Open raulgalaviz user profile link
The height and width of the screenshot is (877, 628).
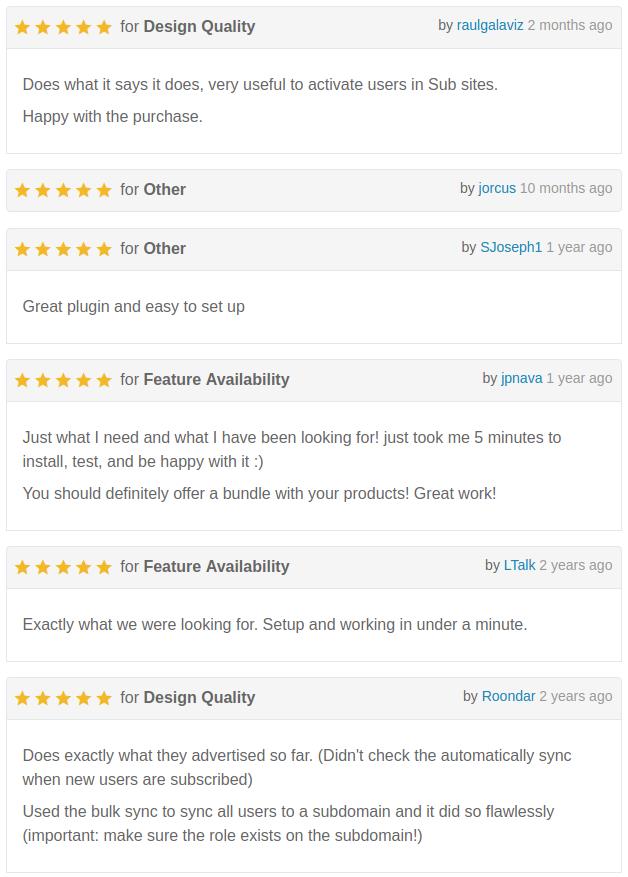[x=490, y=26]
